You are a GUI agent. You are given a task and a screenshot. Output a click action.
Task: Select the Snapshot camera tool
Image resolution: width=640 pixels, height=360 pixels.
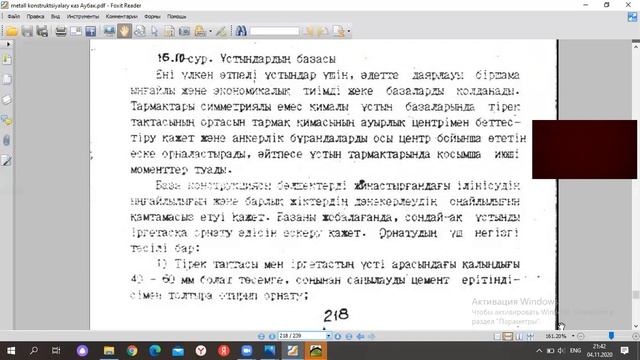[x=184, y=31]
